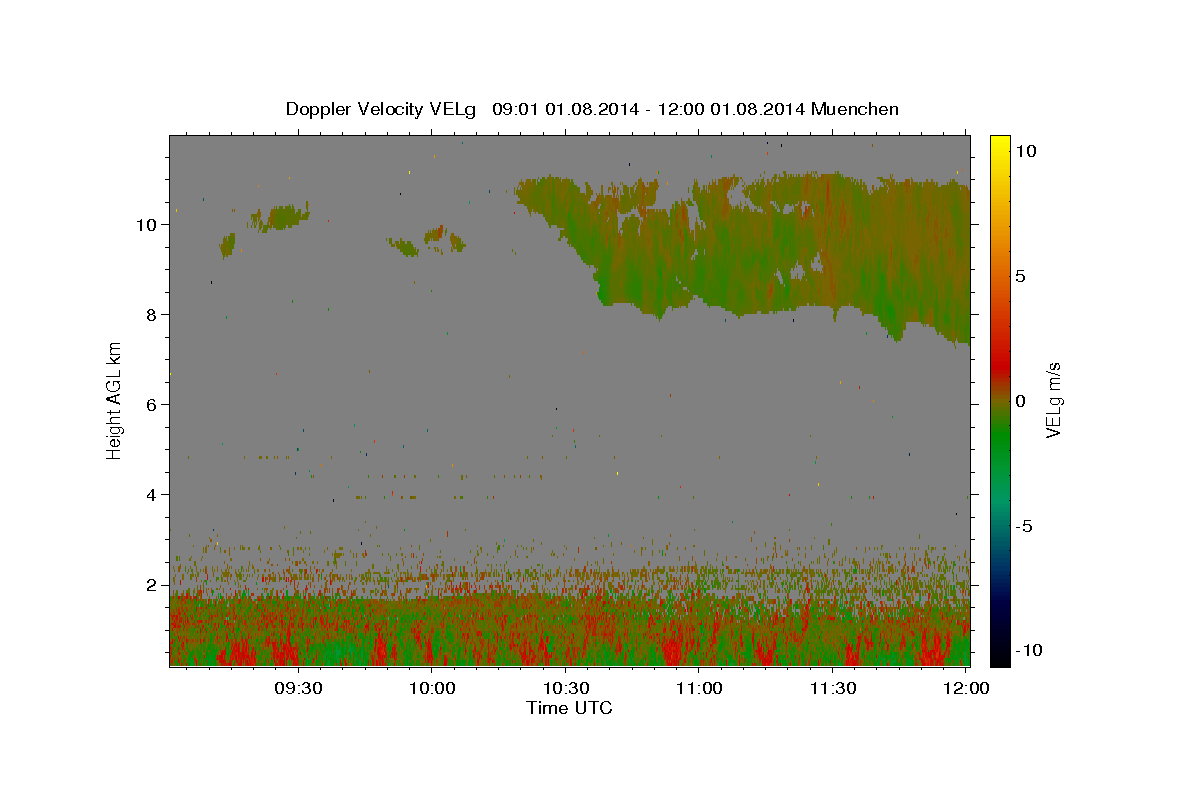The width and height of the screenshot is (1200, 800).
Task: Click the height axis label '2'
Action: pos(152,585)
